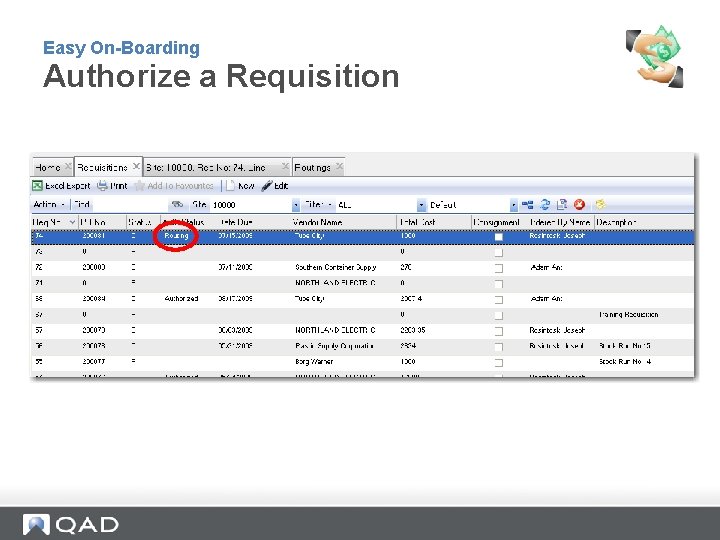Click the refresh arrows icon in filter bar
Image resolution: width=720 pixels, height=540 pixels.
coord(545,205)
